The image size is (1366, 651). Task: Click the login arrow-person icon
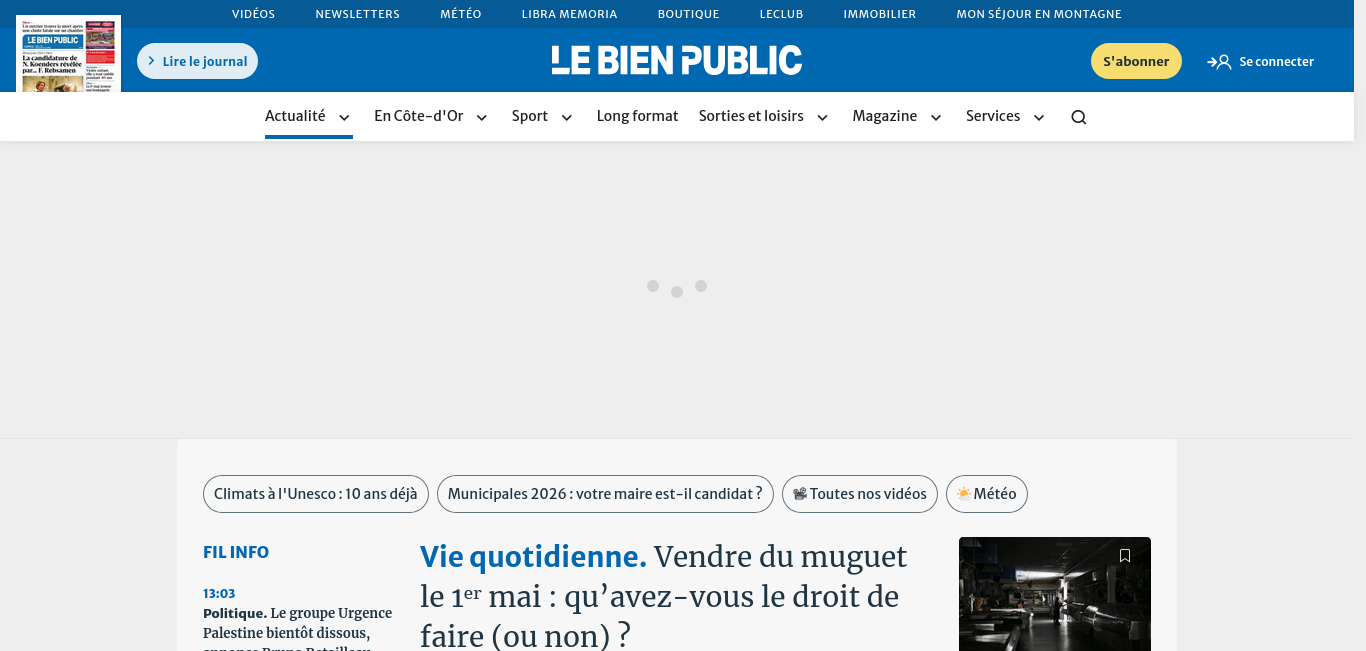click(x=1219, y=62)
